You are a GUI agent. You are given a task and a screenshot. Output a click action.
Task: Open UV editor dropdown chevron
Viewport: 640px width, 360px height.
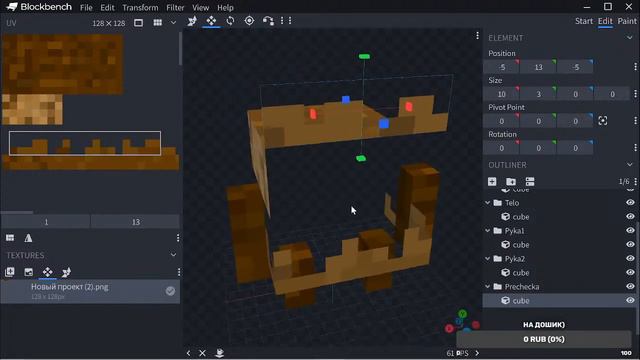173,23
